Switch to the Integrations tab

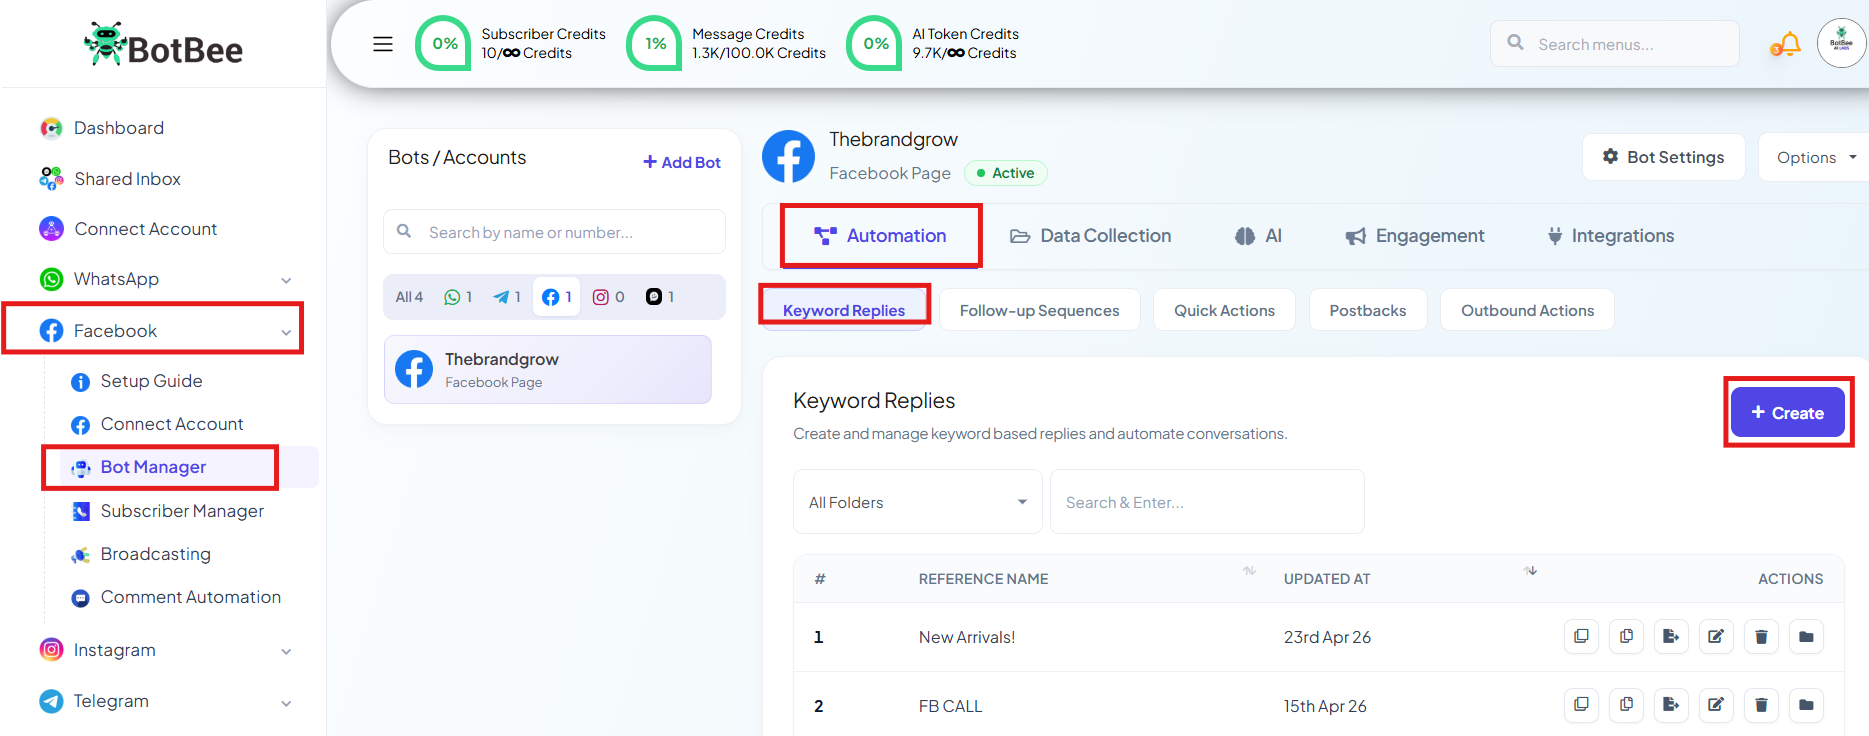[x=1610, y=236]
